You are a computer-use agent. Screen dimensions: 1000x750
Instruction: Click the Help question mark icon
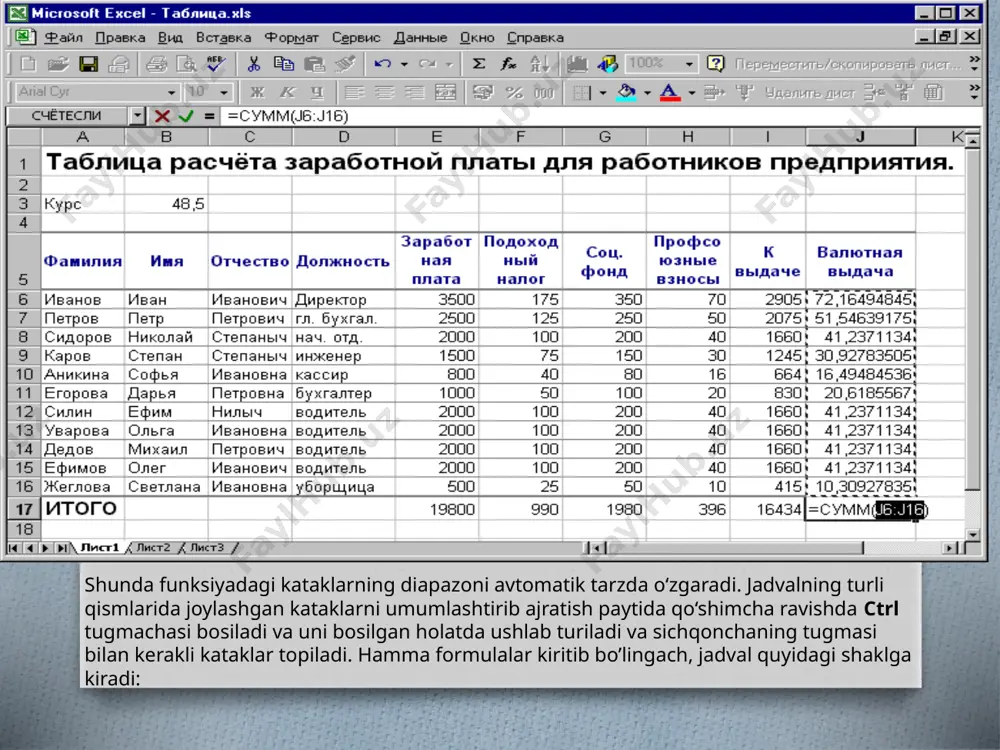click(716, 64)
